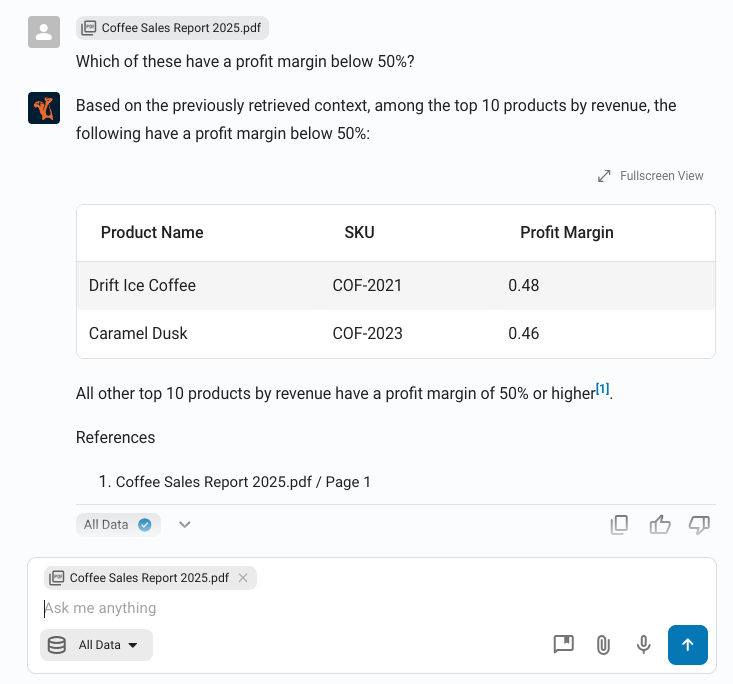
Task: Click the thumbs up icon
Action: pos(660,524)
